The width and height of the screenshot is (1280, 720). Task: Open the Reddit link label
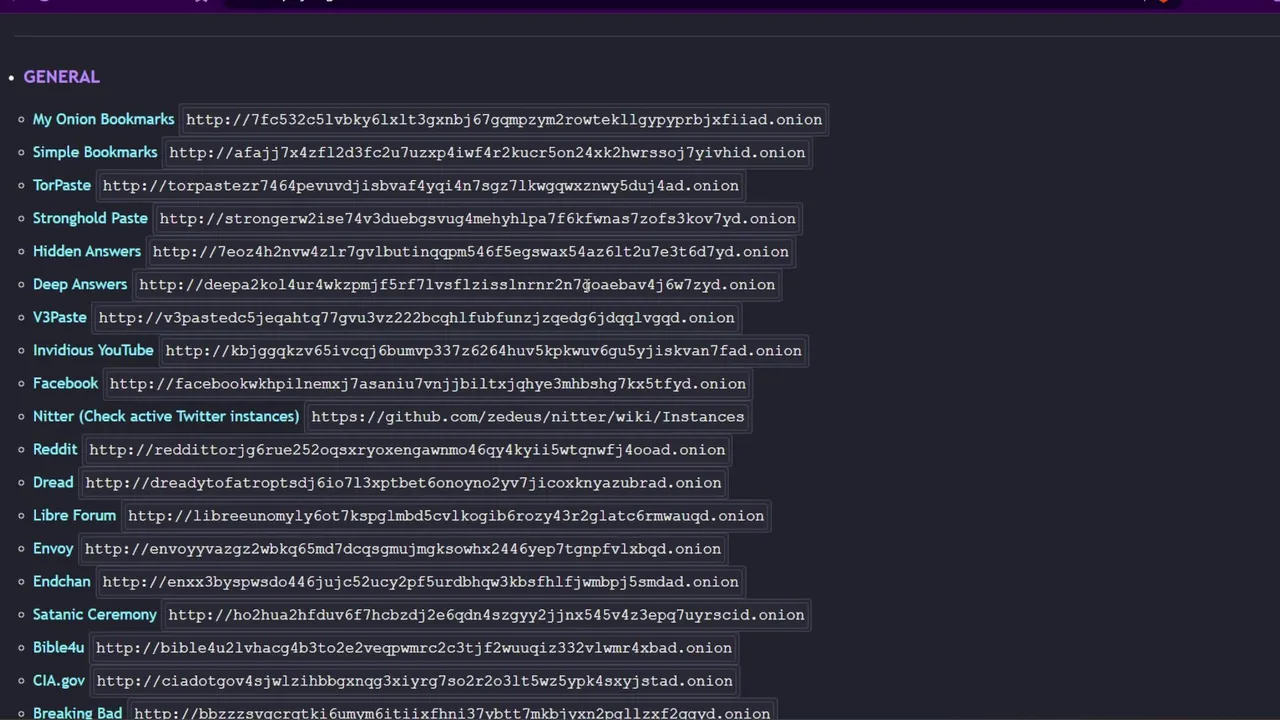pos(55,449)
